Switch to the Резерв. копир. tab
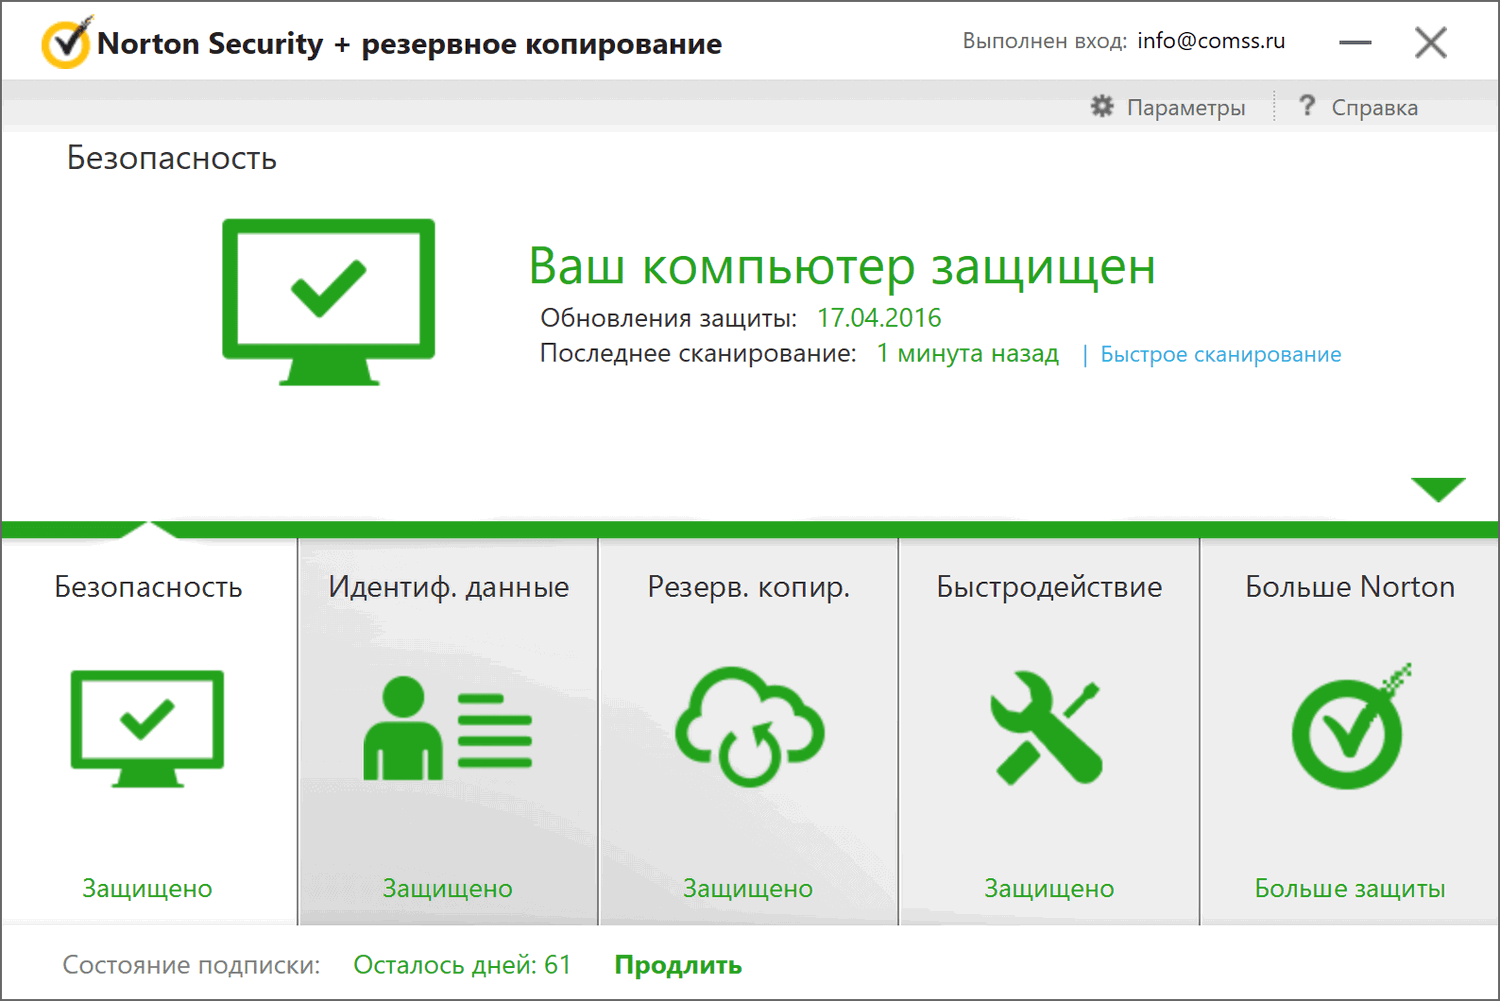The width and height of the screenshot is (1500, 1001). pos(748,587)
